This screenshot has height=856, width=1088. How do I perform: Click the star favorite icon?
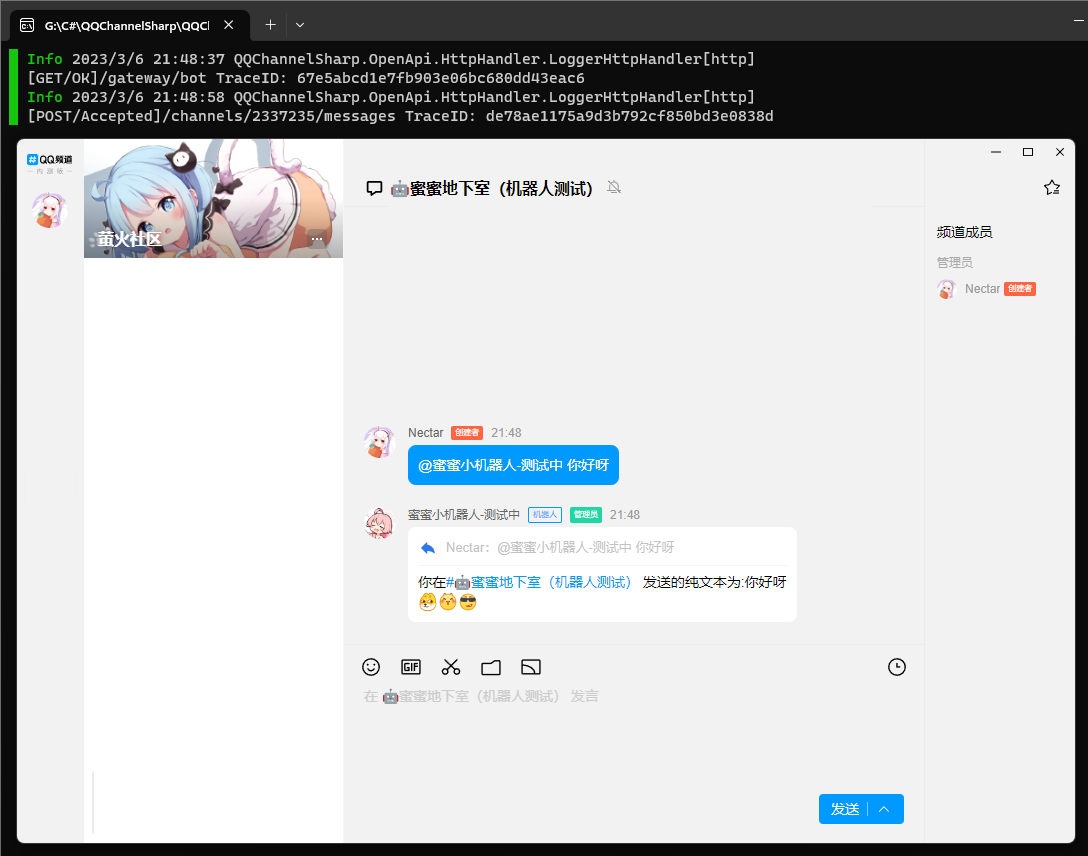coord(1052,188)
